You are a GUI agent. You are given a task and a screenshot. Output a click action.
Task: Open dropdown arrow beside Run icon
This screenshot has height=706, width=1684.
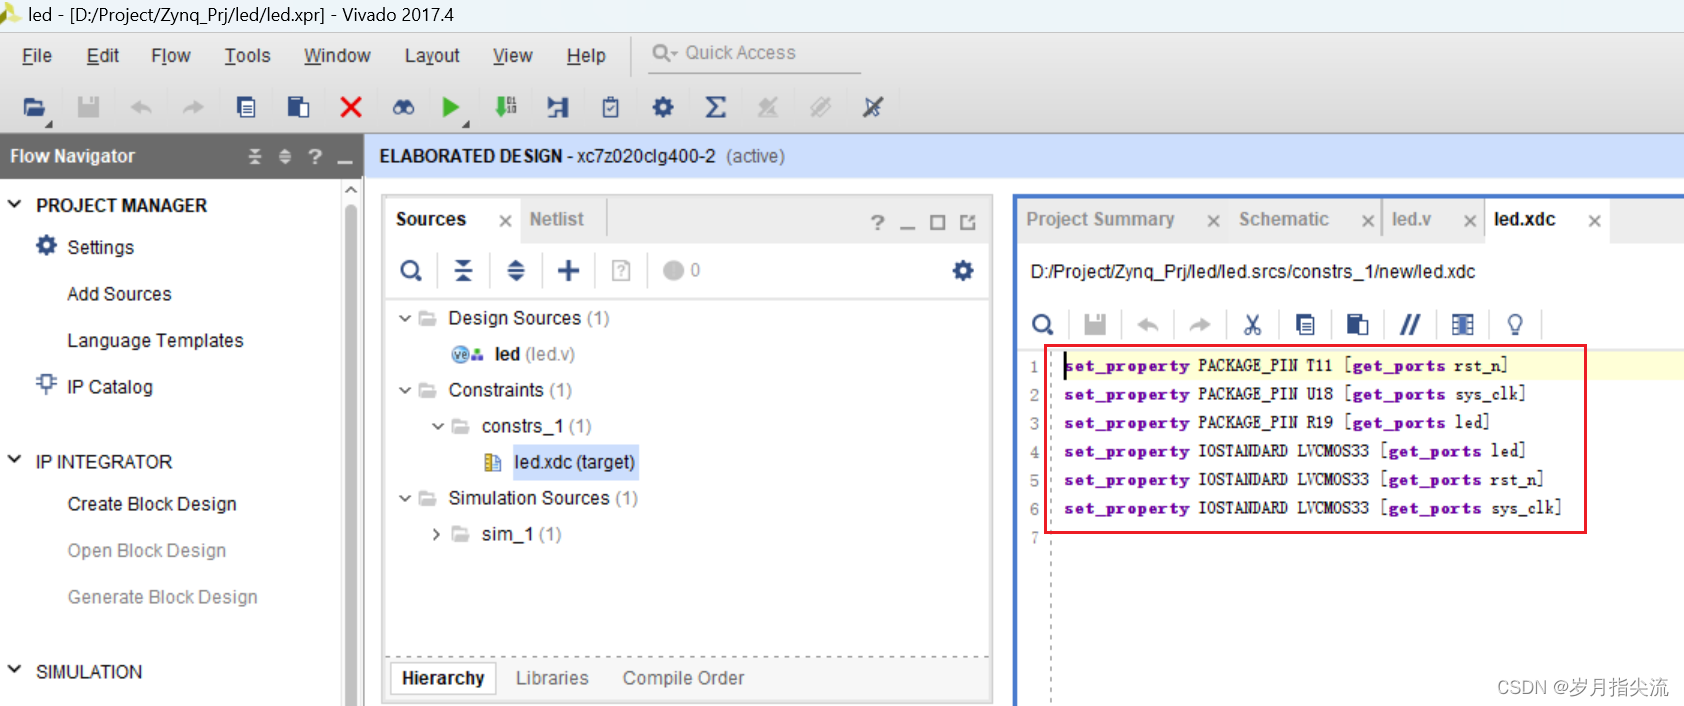point(466,124)
